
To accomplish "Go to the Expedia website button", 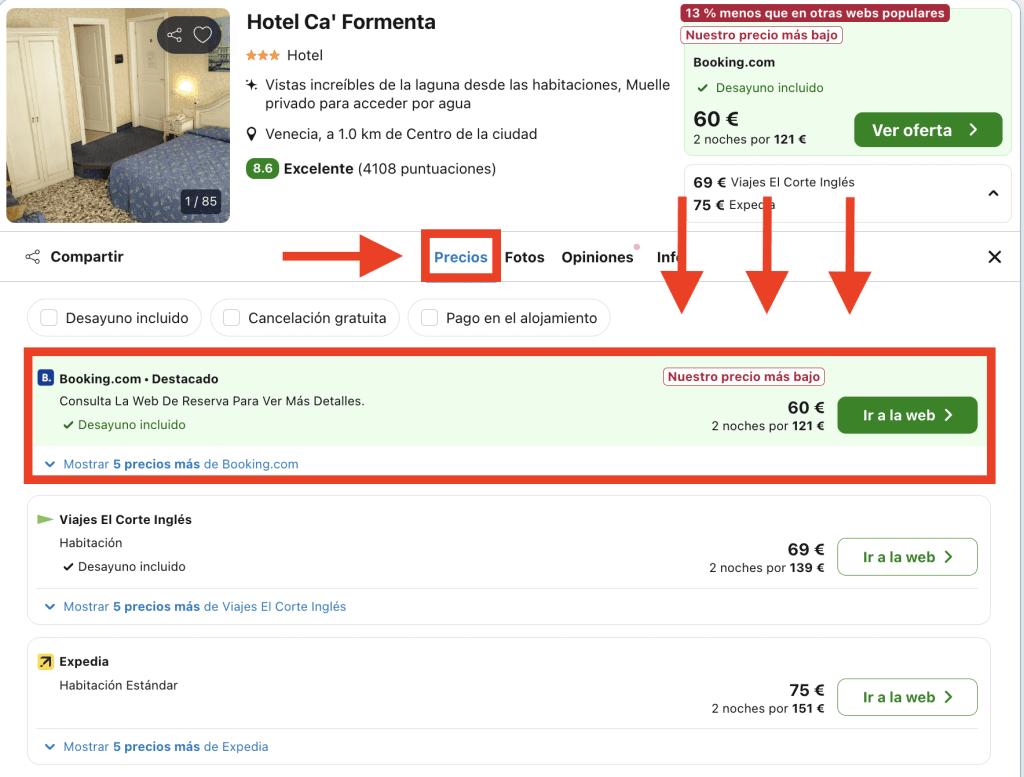I will (906, 697).
